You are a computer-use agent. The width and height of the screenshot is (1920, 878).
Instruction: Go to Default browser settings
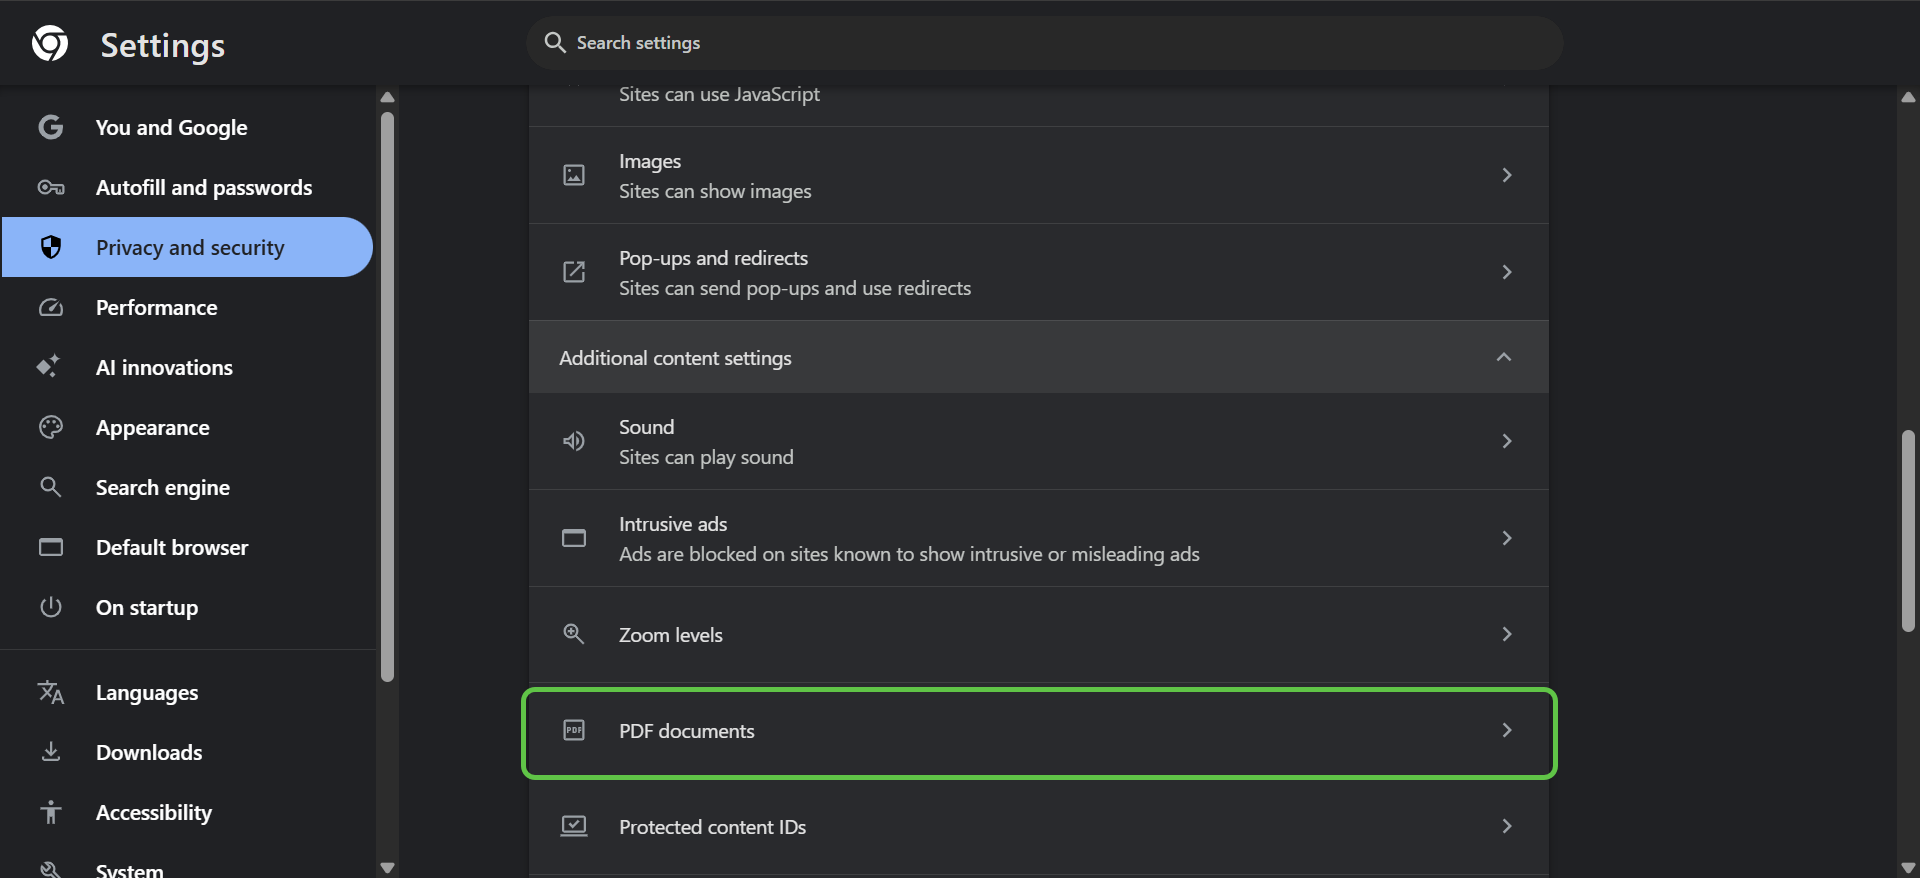pos(187,547)
